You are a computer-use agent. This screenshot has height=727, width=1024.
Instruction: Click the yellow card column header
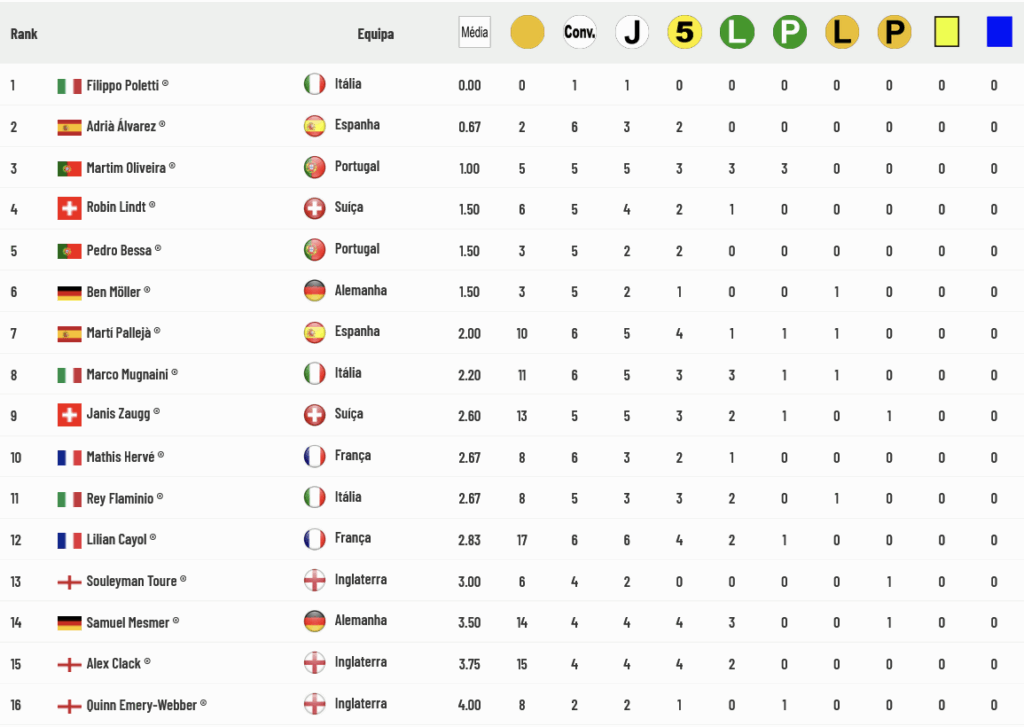(946, 32)
